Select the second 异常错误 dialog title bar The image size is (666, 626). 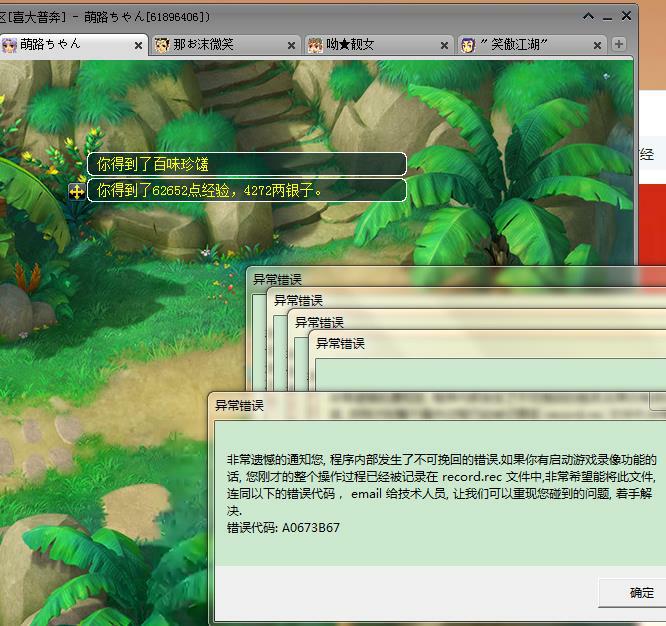click(466, 300)
